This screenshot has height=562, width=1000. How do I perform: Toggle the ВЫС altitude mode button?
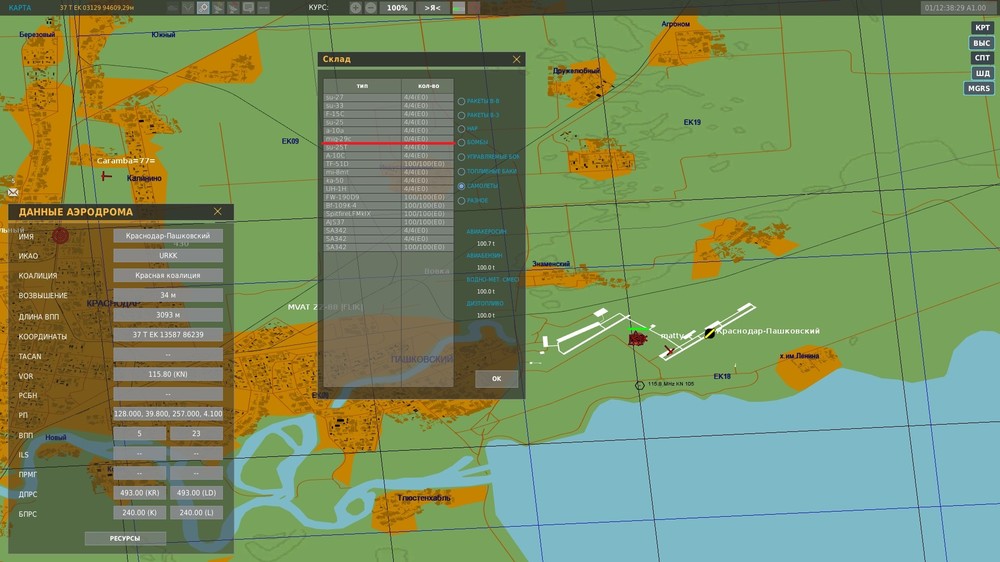click(x=982, y=43)
